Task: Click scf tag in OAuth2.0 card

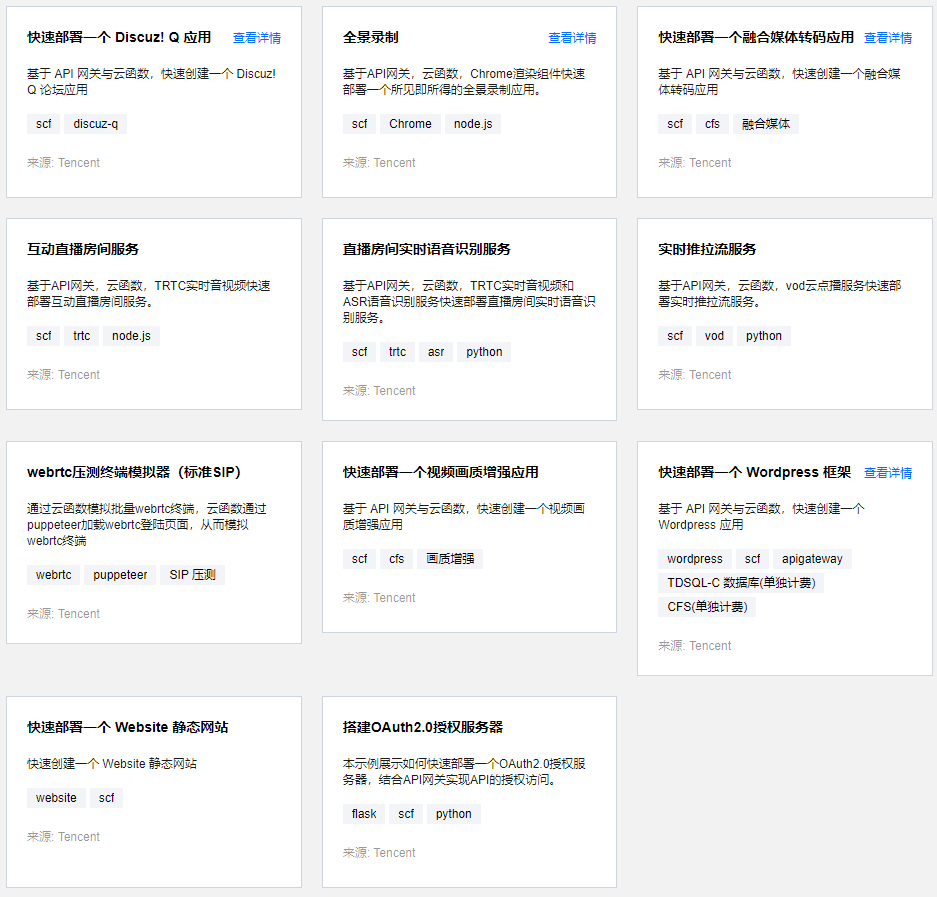Action: tap(406, 814)
